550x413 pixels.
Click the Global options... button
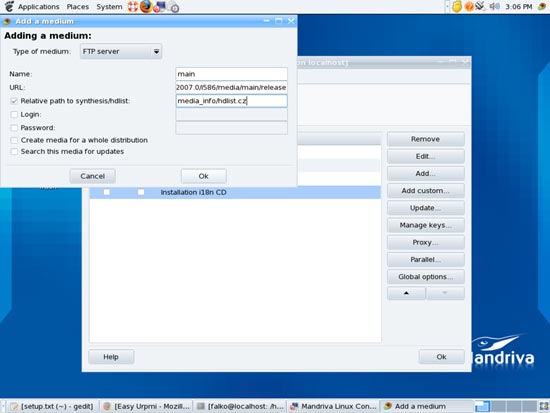426,277
